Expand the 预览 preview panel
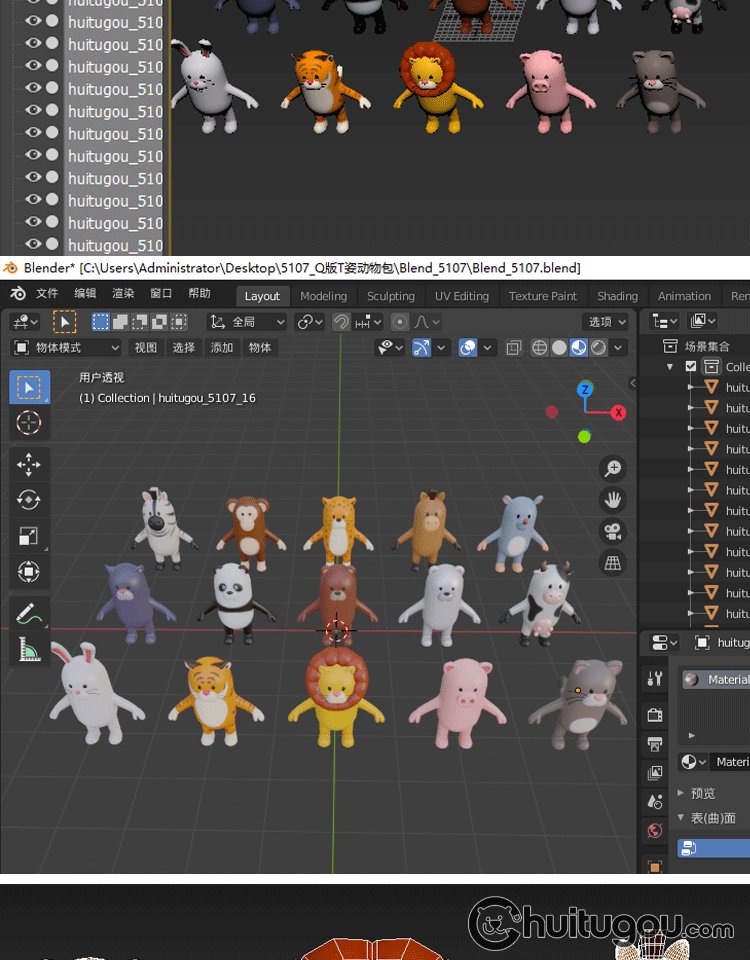The image size is (750, 960). (702, 793)
